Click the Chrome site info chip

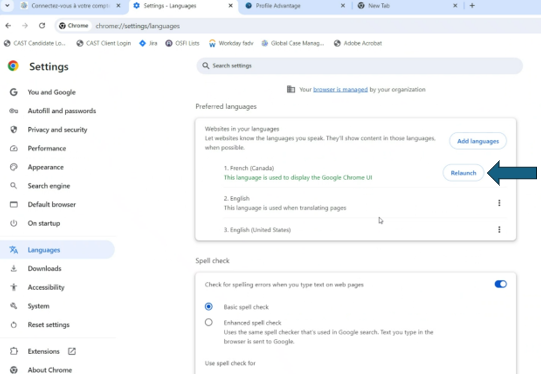click(73, 26)
